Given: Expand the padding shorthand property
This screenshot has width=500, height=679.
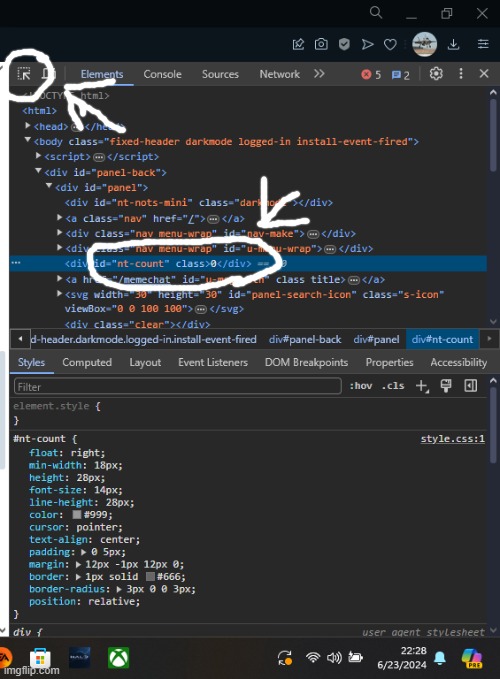Looking at the screenshot, I should point(84,552).
